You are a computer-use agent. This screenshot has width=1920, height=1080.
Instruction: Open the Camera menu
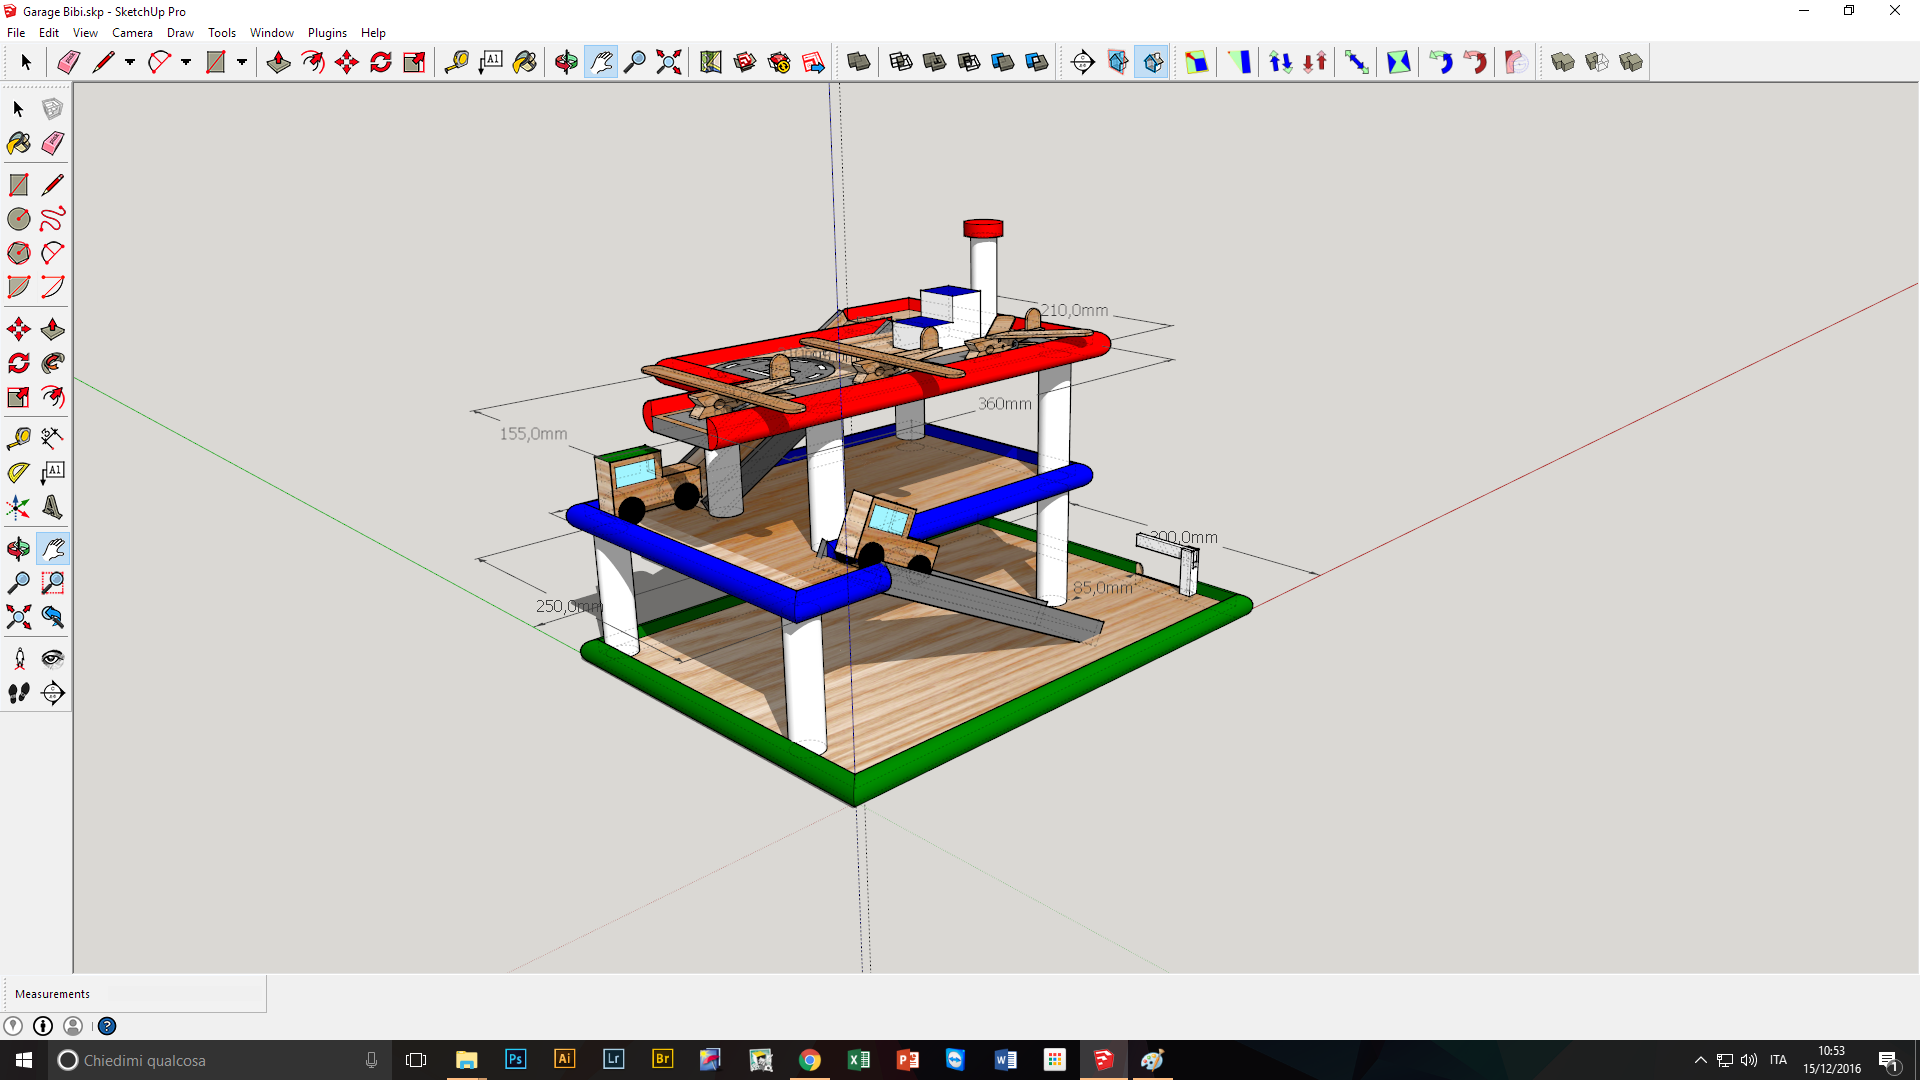pyautogui.click(x=132, y=33)
